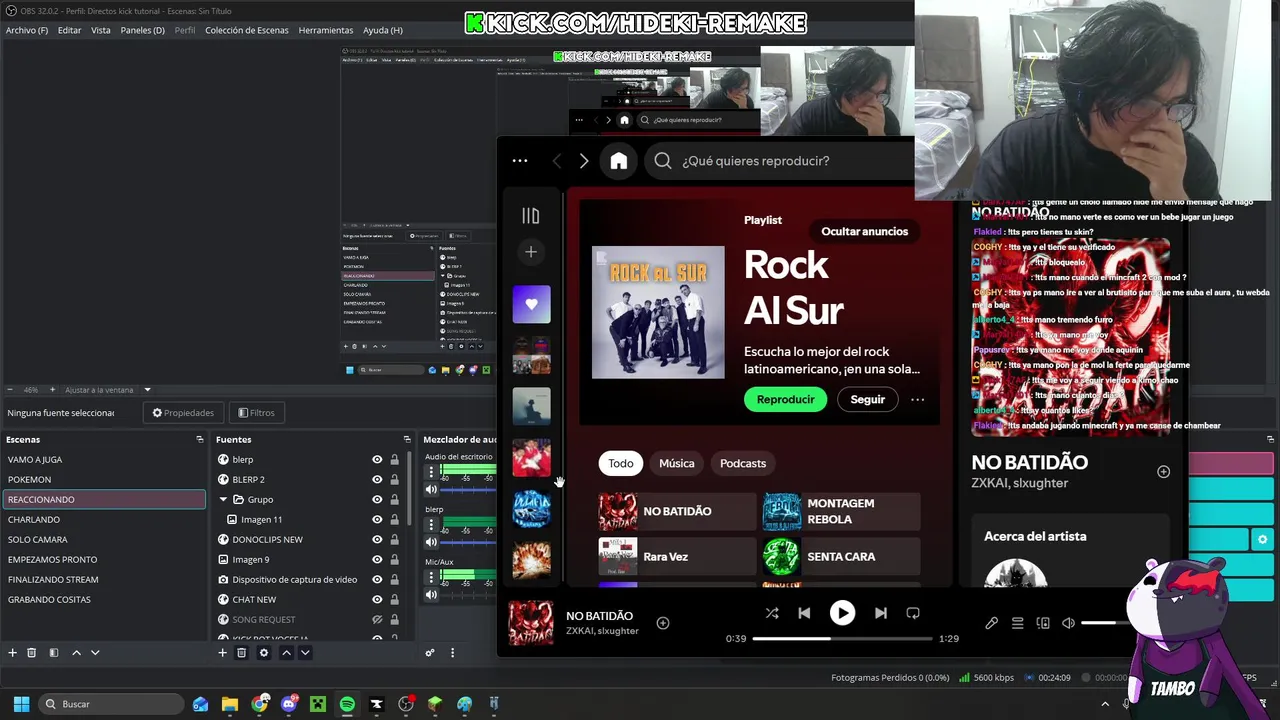Viewport: 1280px width, 720px height.
Task: Skip to next track in Spotify
Action: coord(880,613)
